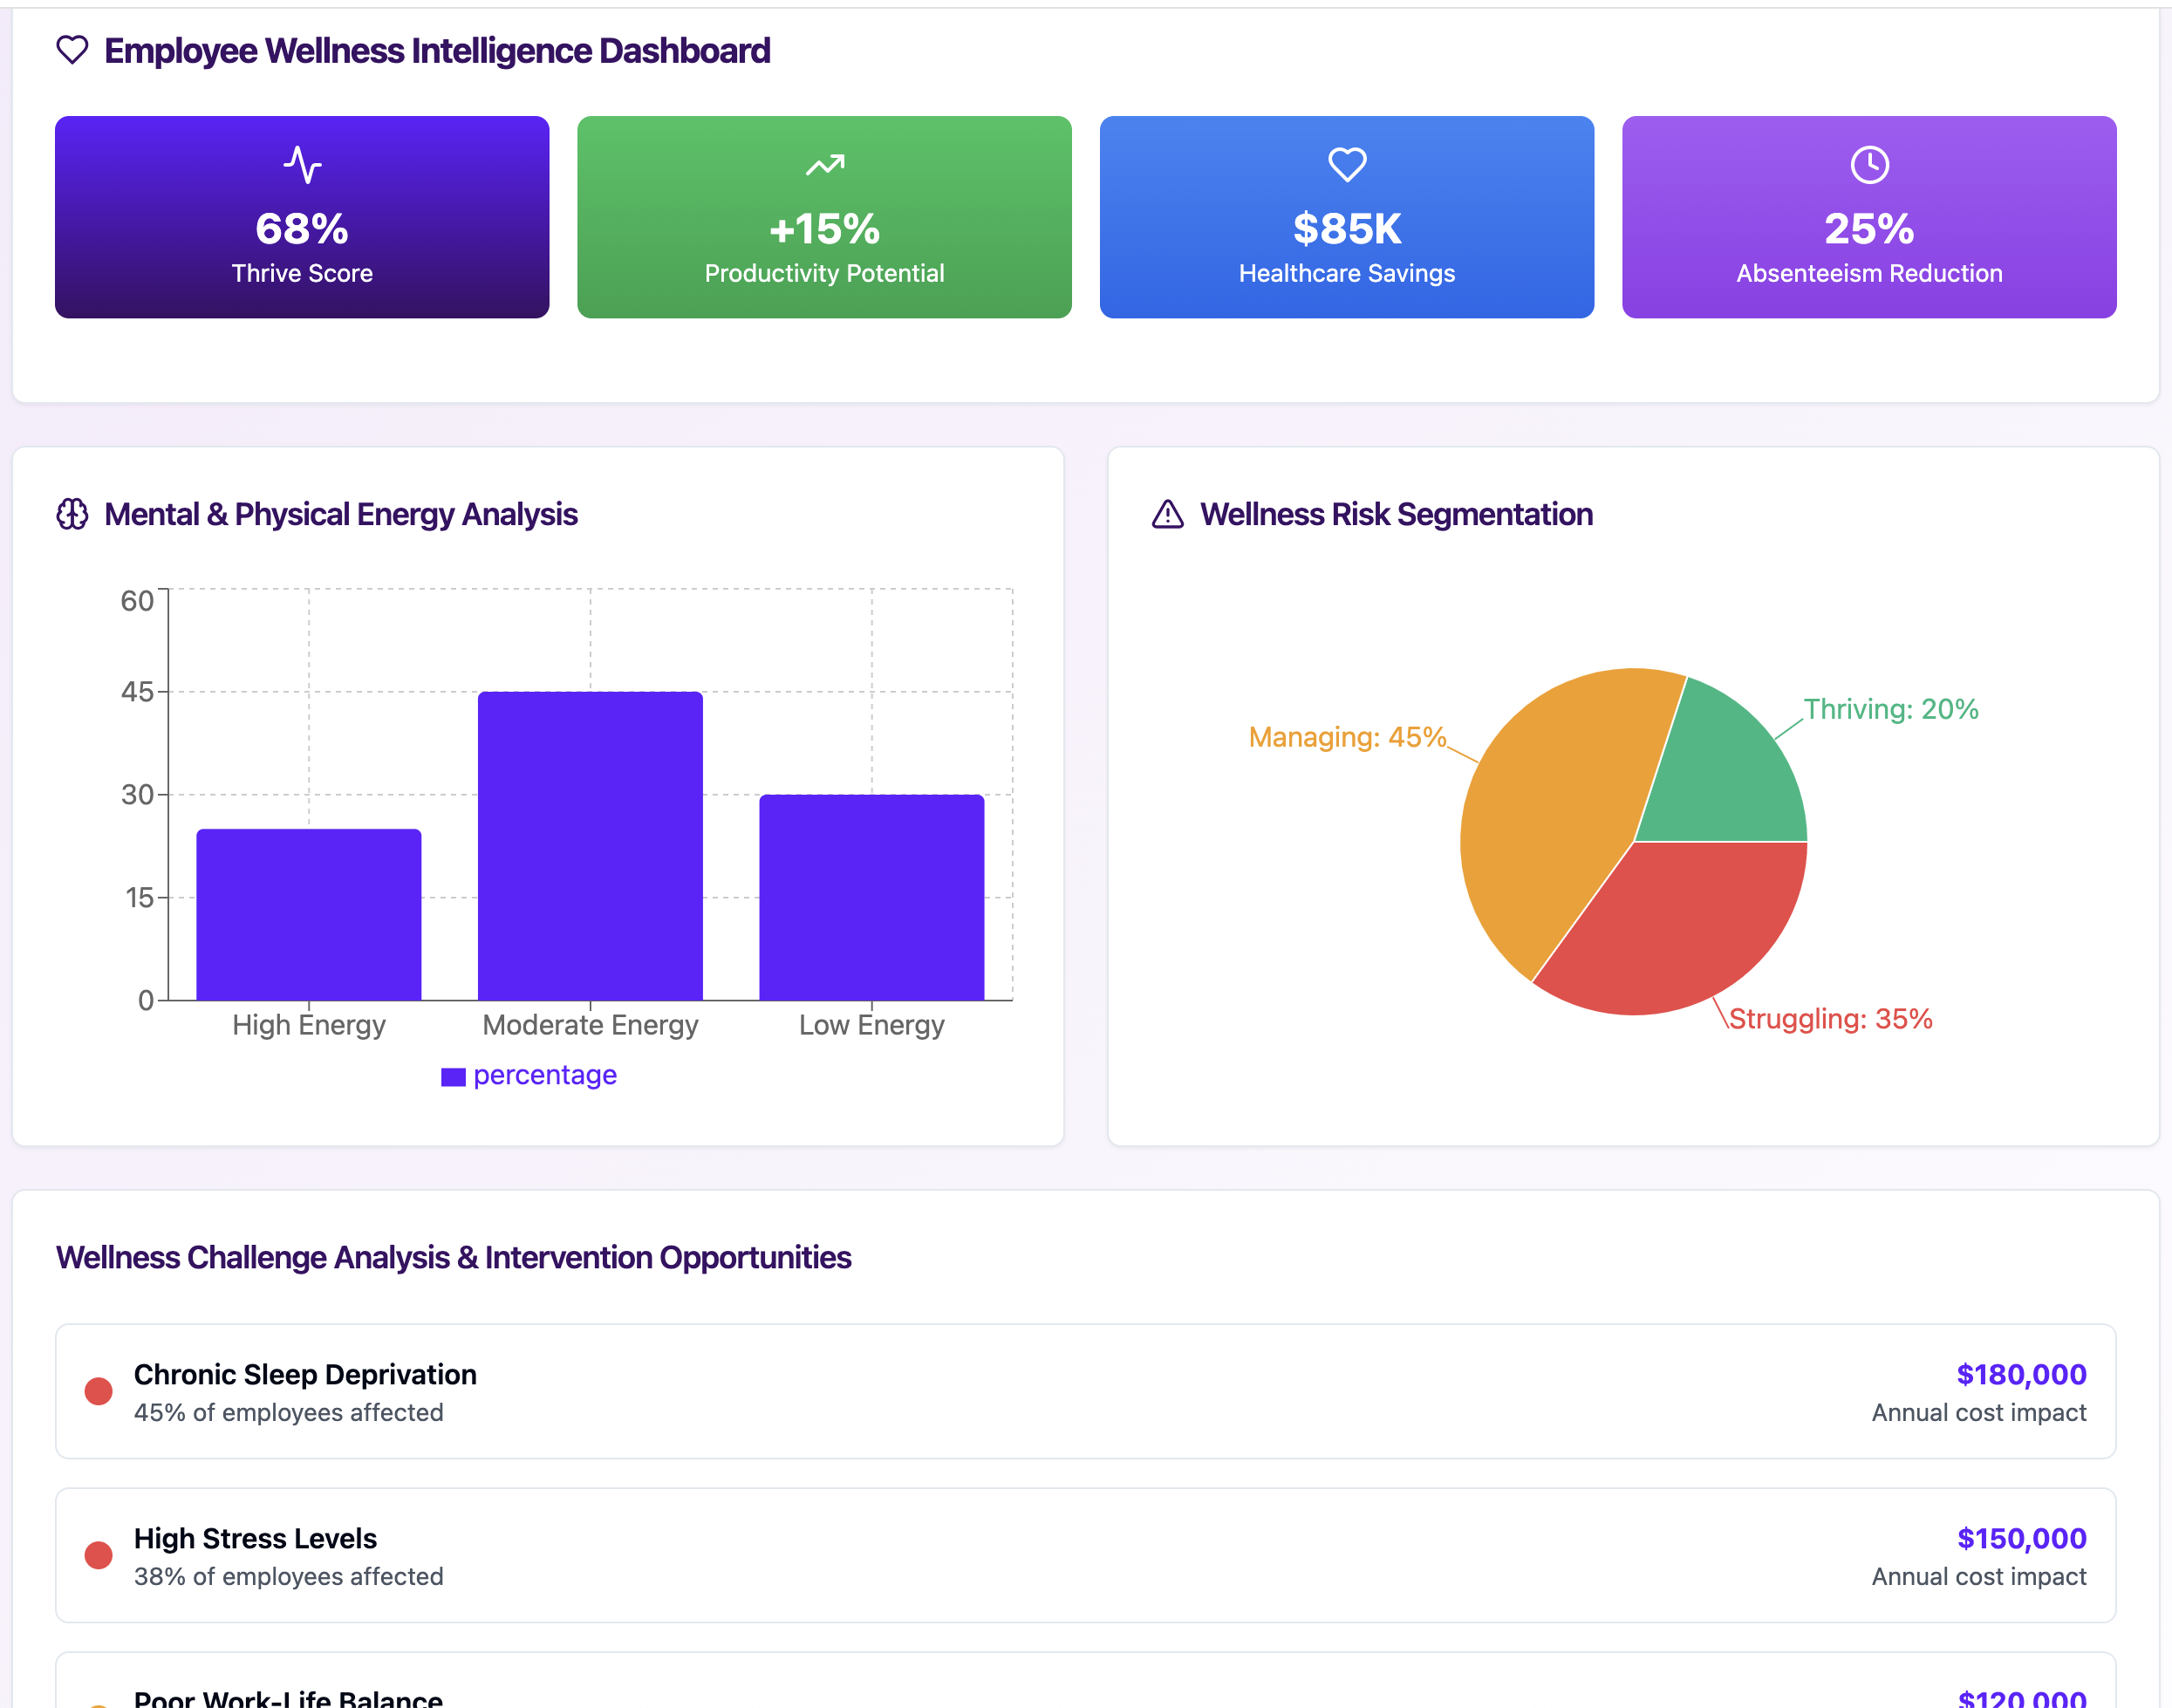Click the heart icon on Healthcare Savings card
This screenshot has width=2172, height=1708.
(1347, 165)
